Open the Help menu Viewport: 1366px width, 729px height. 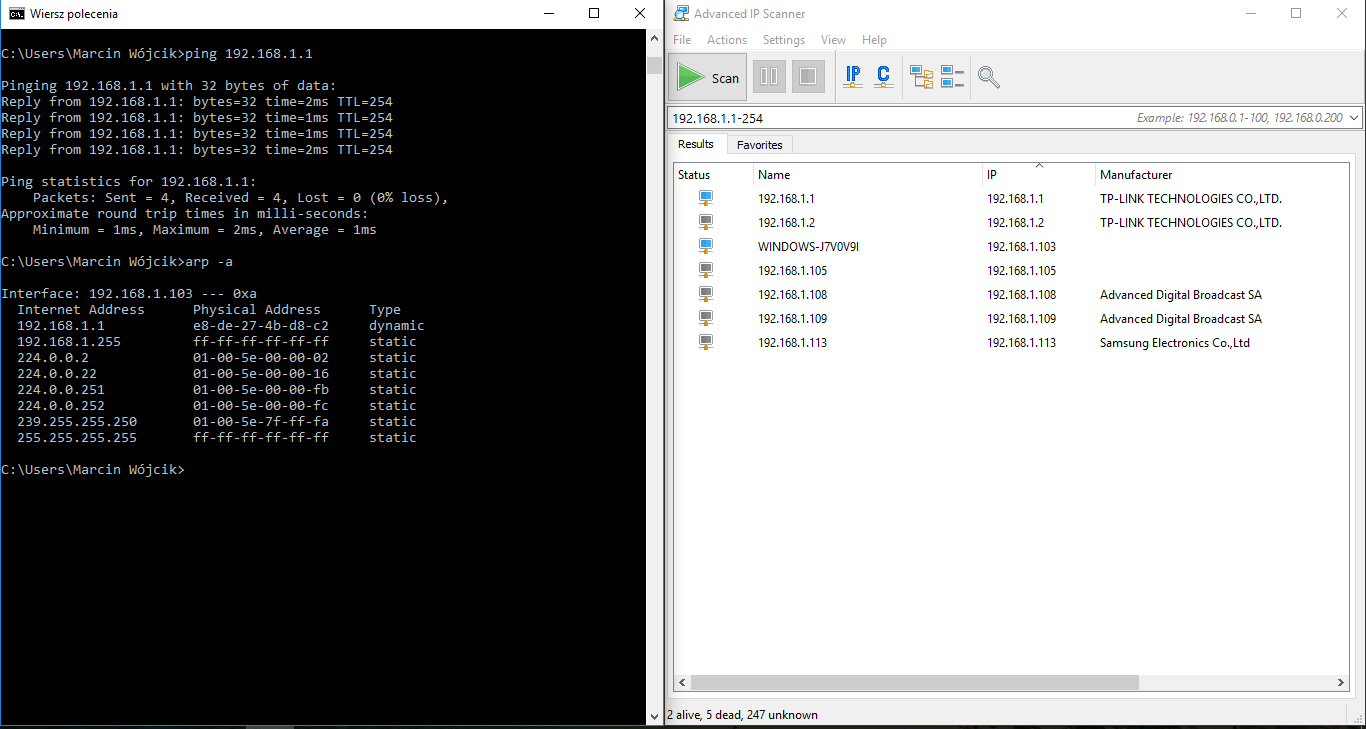pos(874,40)
